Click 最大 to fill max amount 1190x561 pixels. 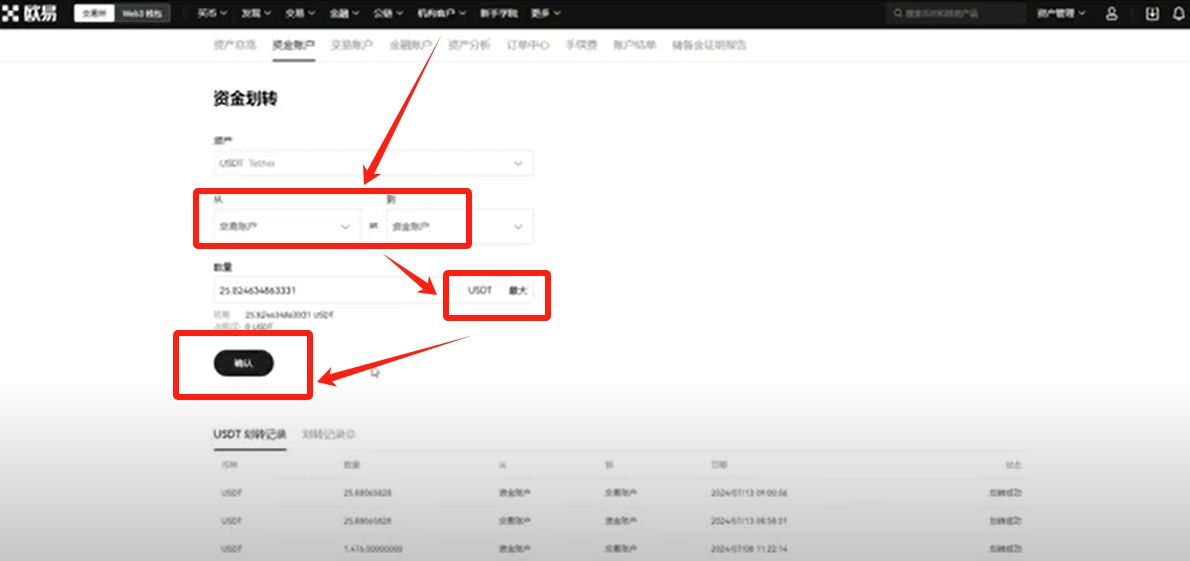(517, 290)
